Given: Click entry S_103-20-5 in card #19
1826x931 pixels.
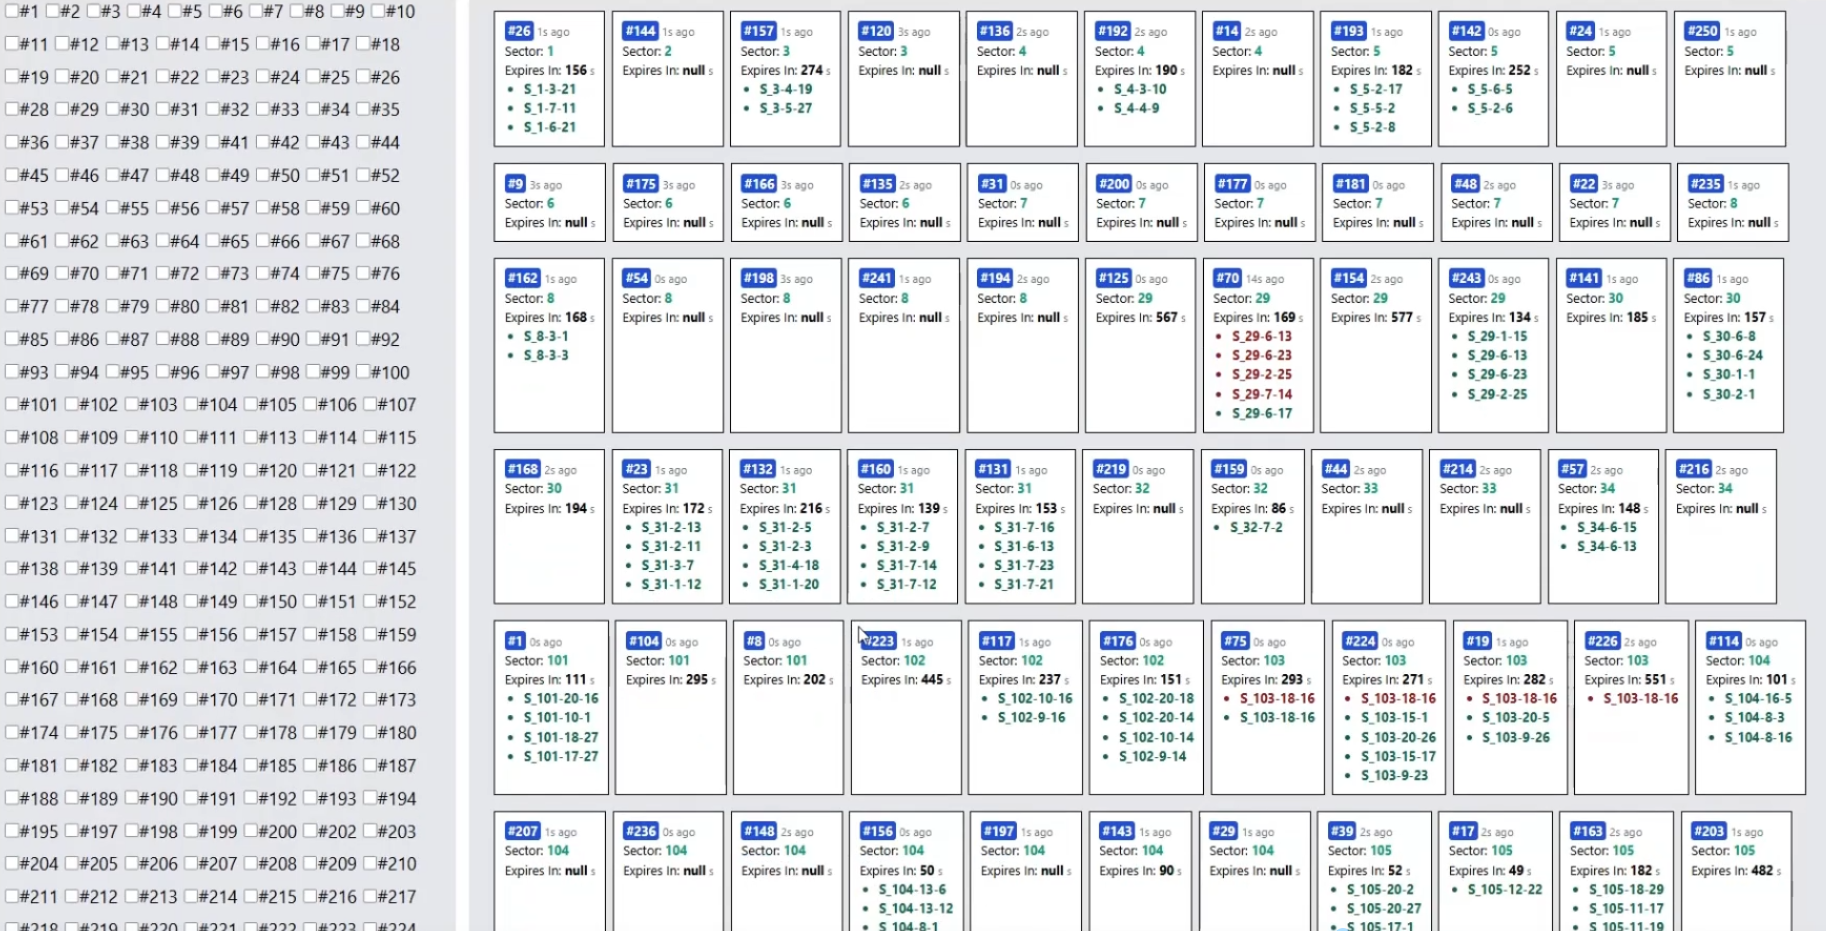Looking at the screenshot, I should [x=1515, y=717].
